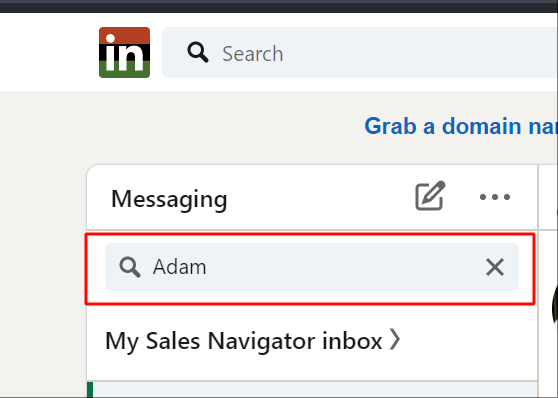Screen dimensions: 558x398
Task: Open the 'Grab a domain name' ad link
Action: click(x=461, y=126)
